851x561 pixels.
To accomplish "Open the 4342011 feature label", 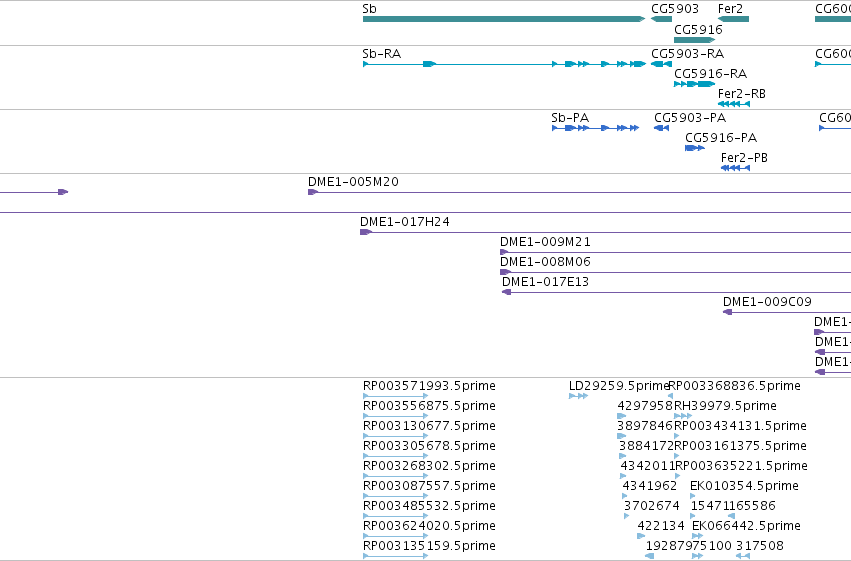I will pos(647,466).
